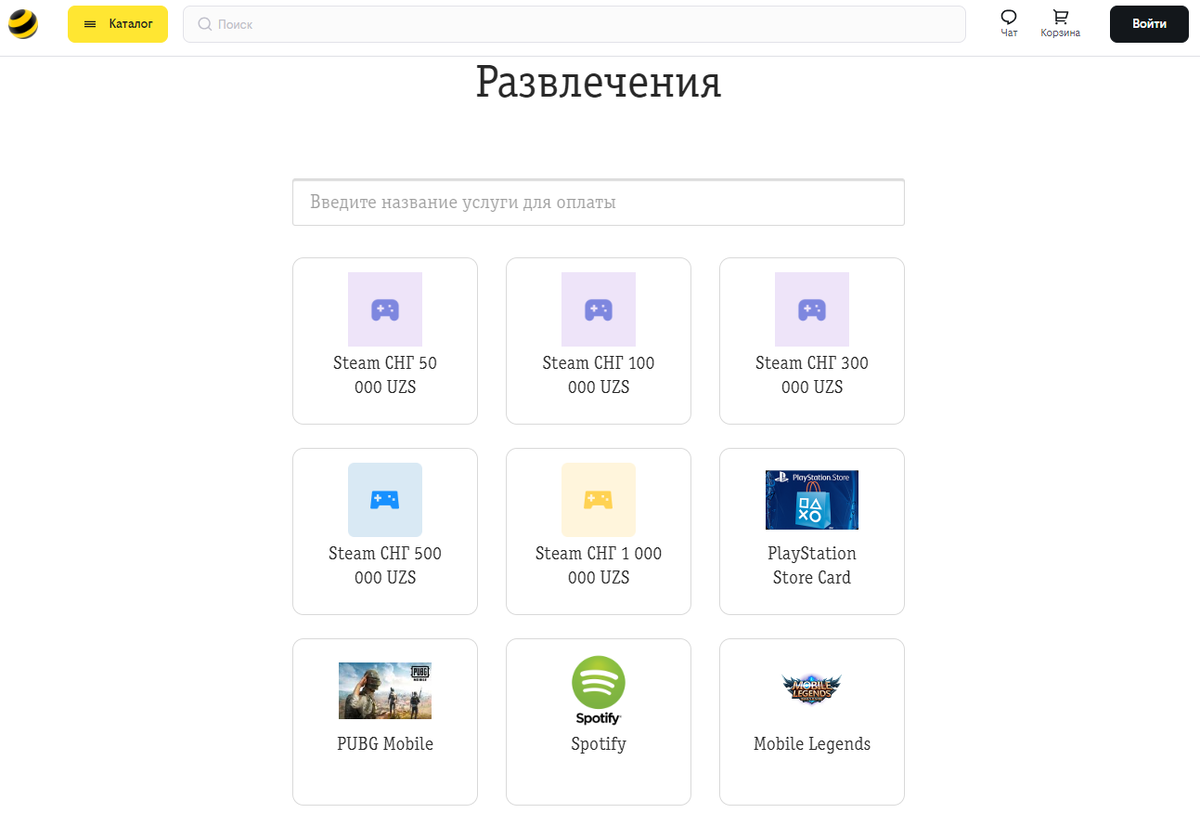1200x813 pixels.
Task: Open the Spotify service label
Action: tap(598, 744)
